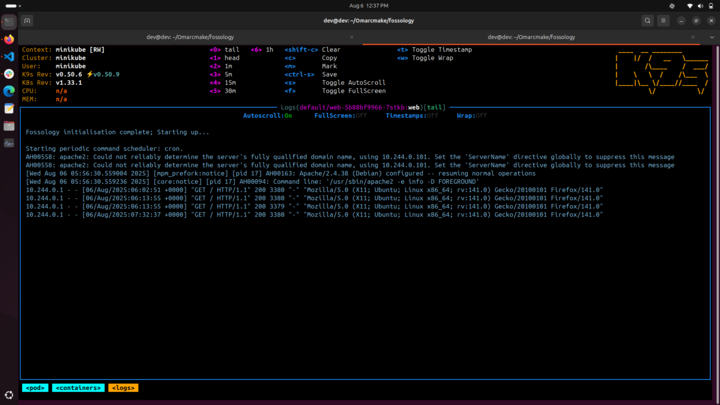This screenshot has width=720, height=405.
Task: Click the K9s Rev 'v0.50.6' value
Action: (69, 74)
